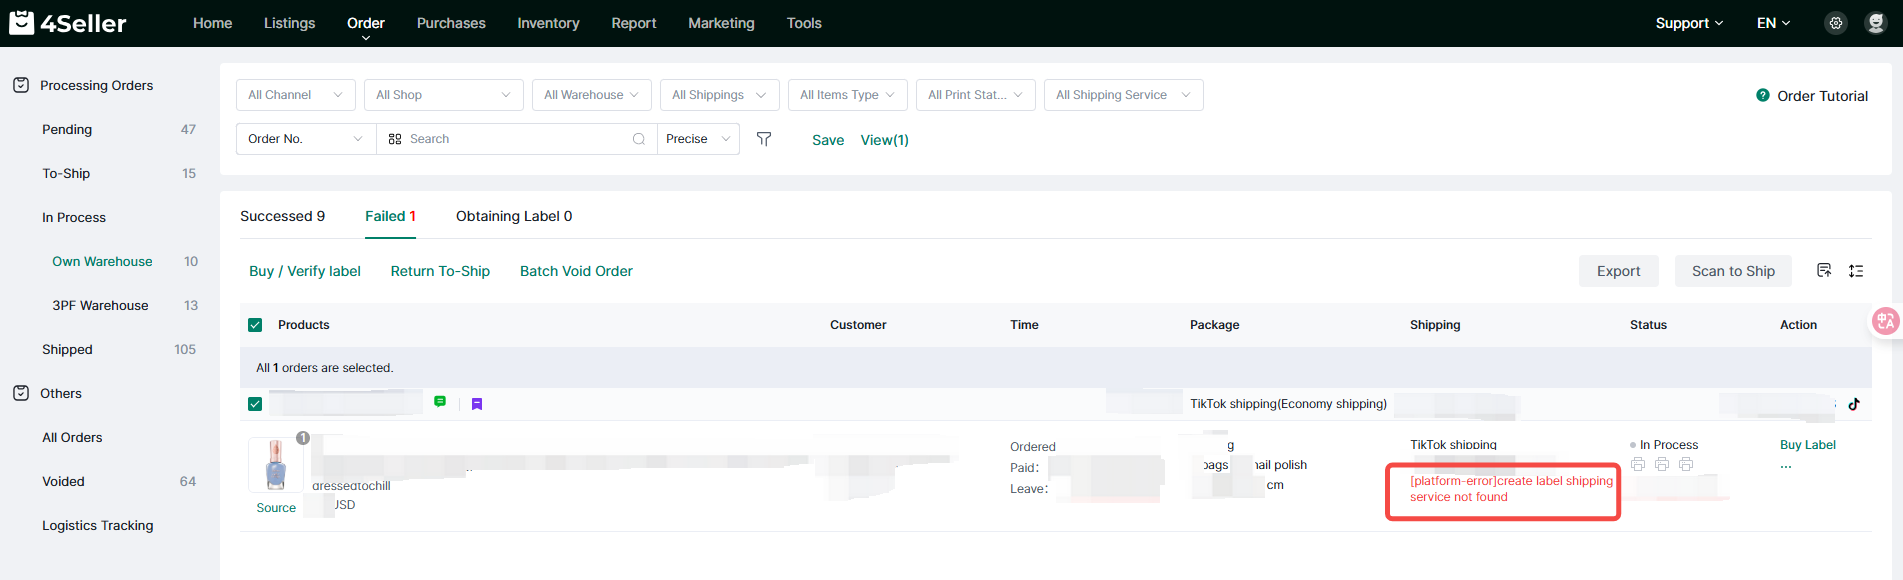Click the TikTok logo icon in order row
The width and height of the screenshot is (1903, 580).
[x=1854, y=404]
